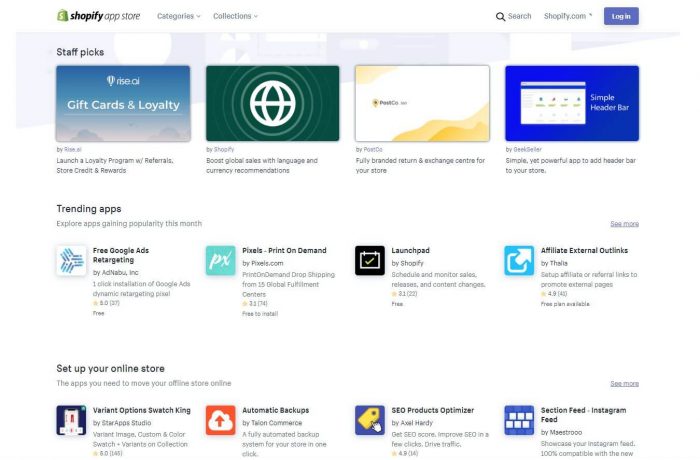The width and height of the screenshot is (700, 460).
Task: Click 'Launch a Loyalty Program w/ Referrals' description
Action: pyautogui.click(x=115, y=166)
